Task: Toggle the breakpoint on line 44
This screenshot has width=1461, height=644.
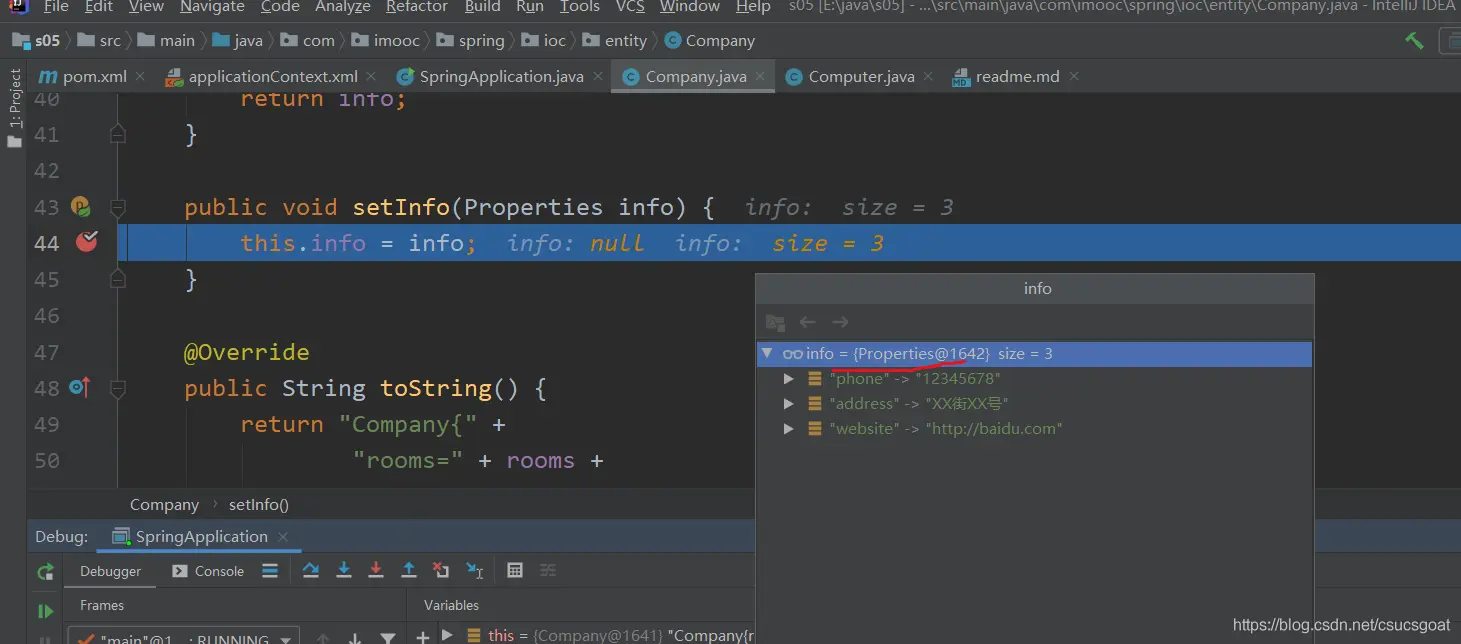Action: pos(87,242)
